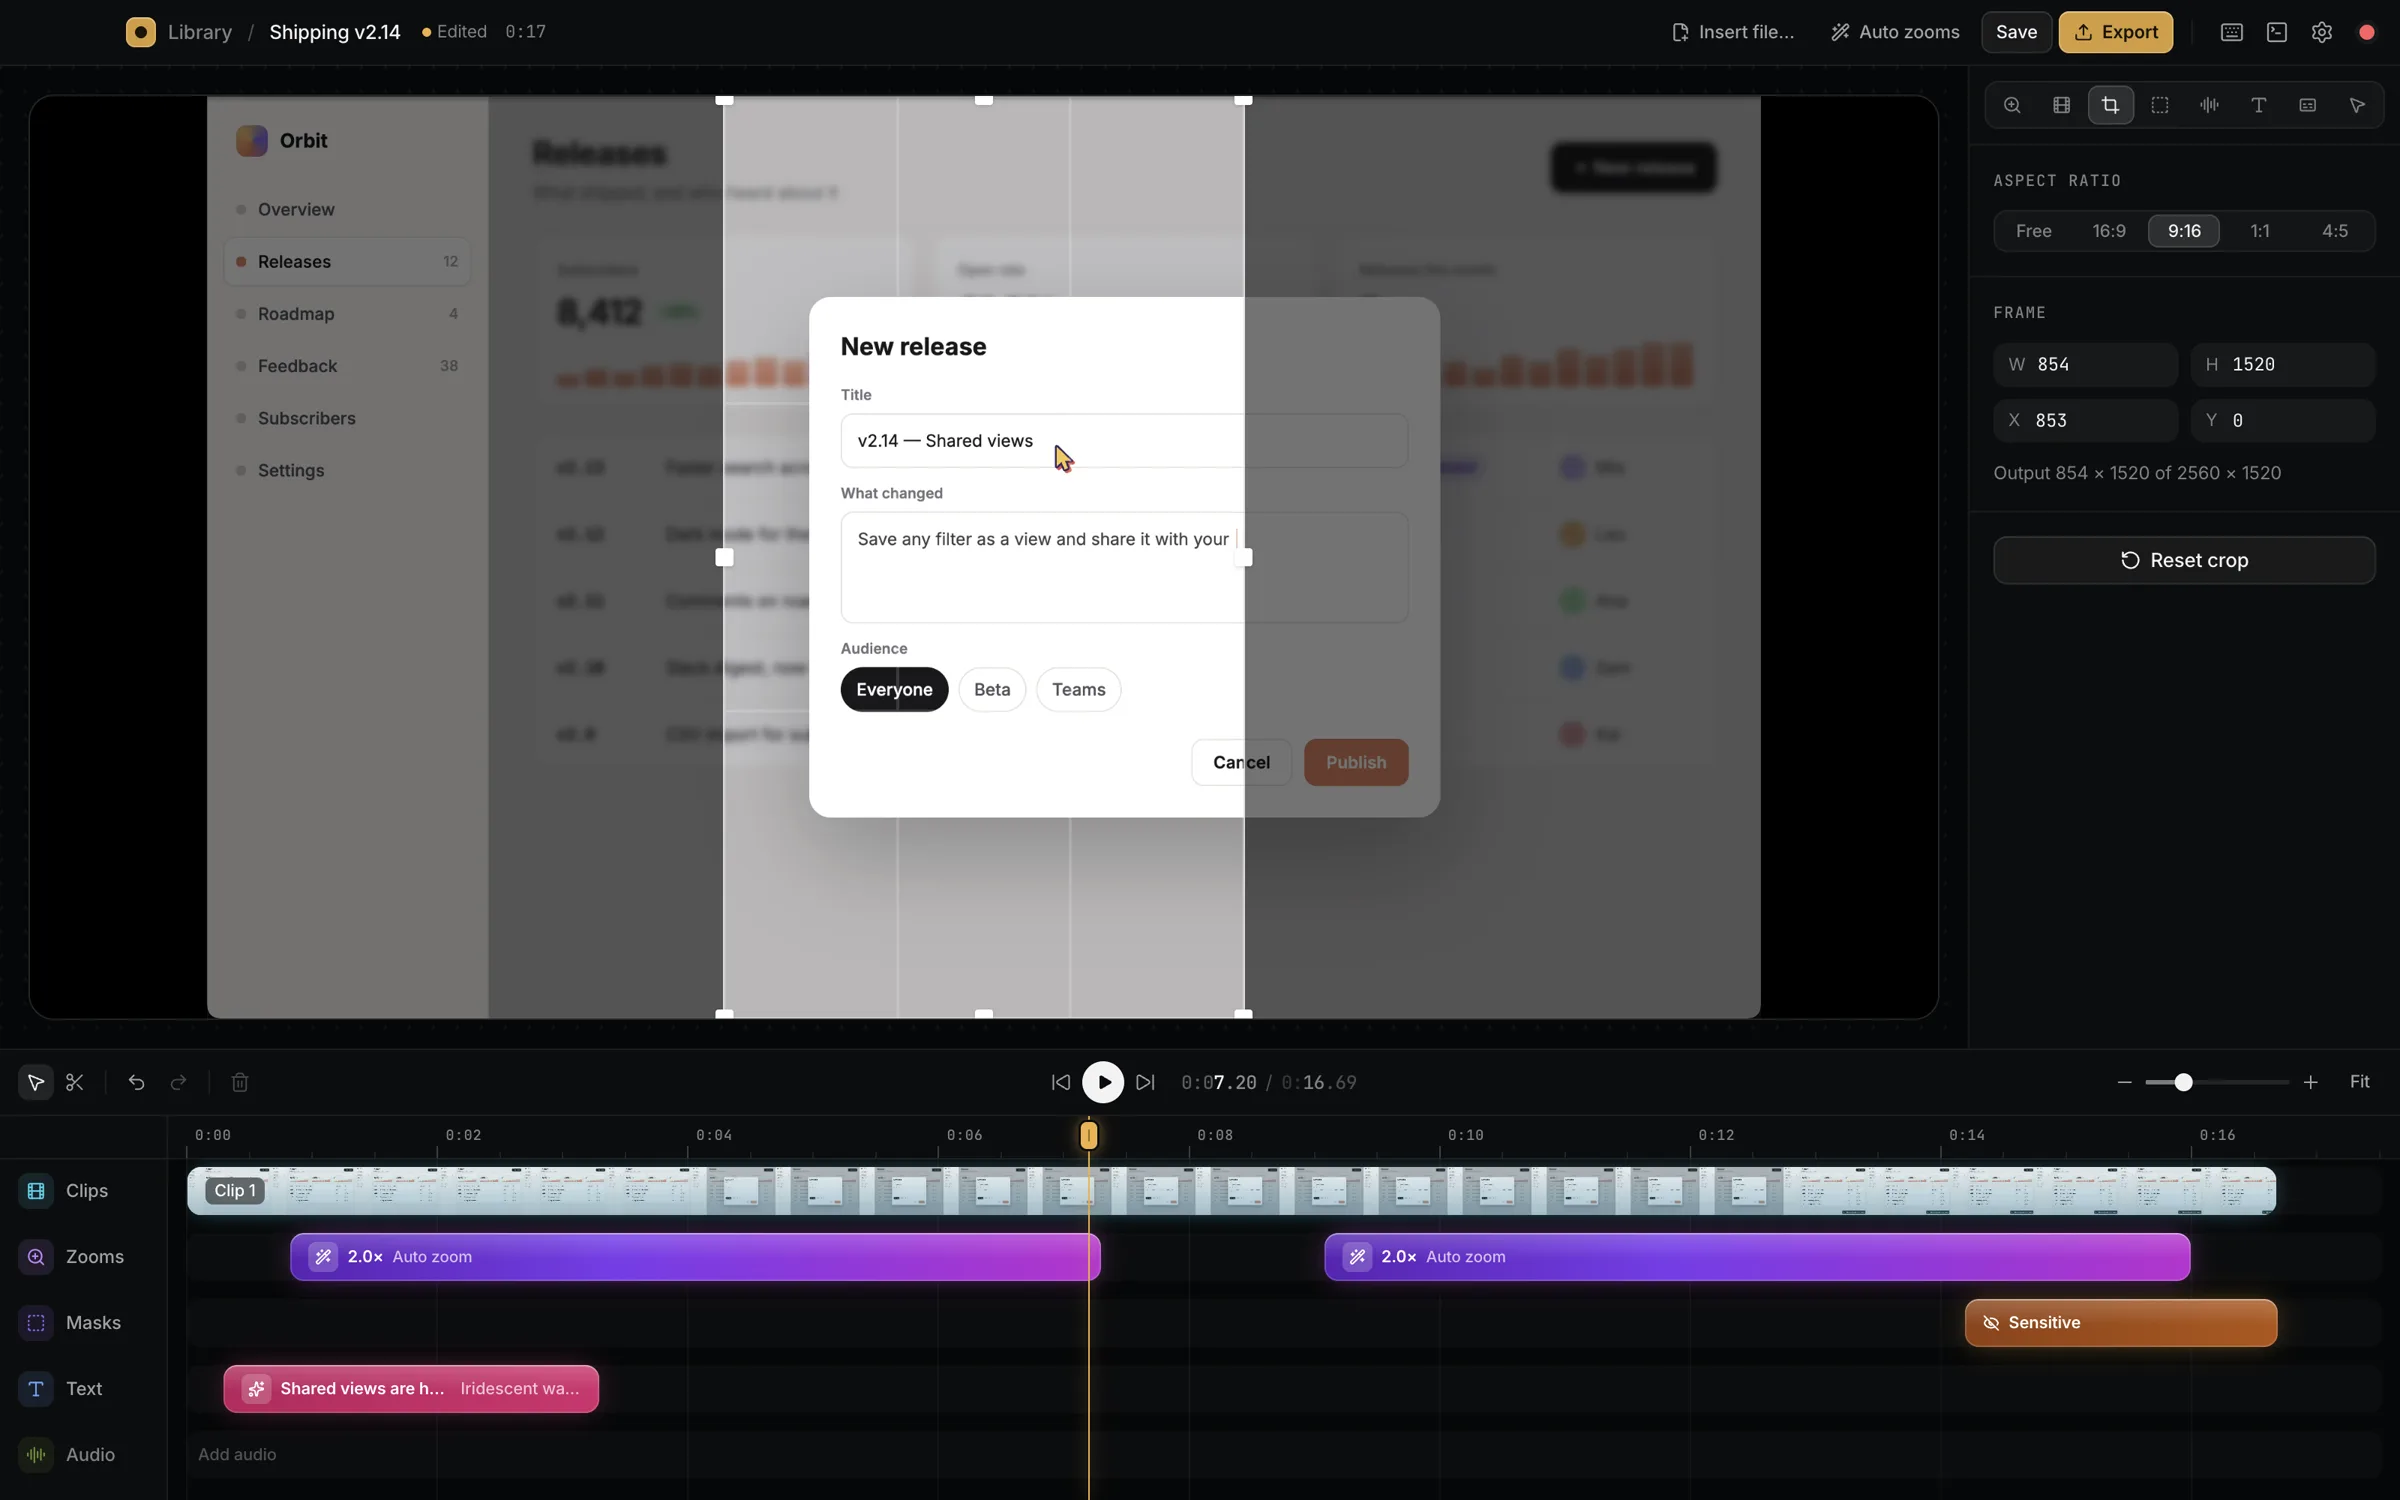2400x1500 pixels.
Task: Fit the timeline to view
Action: coord(2359,1082)
